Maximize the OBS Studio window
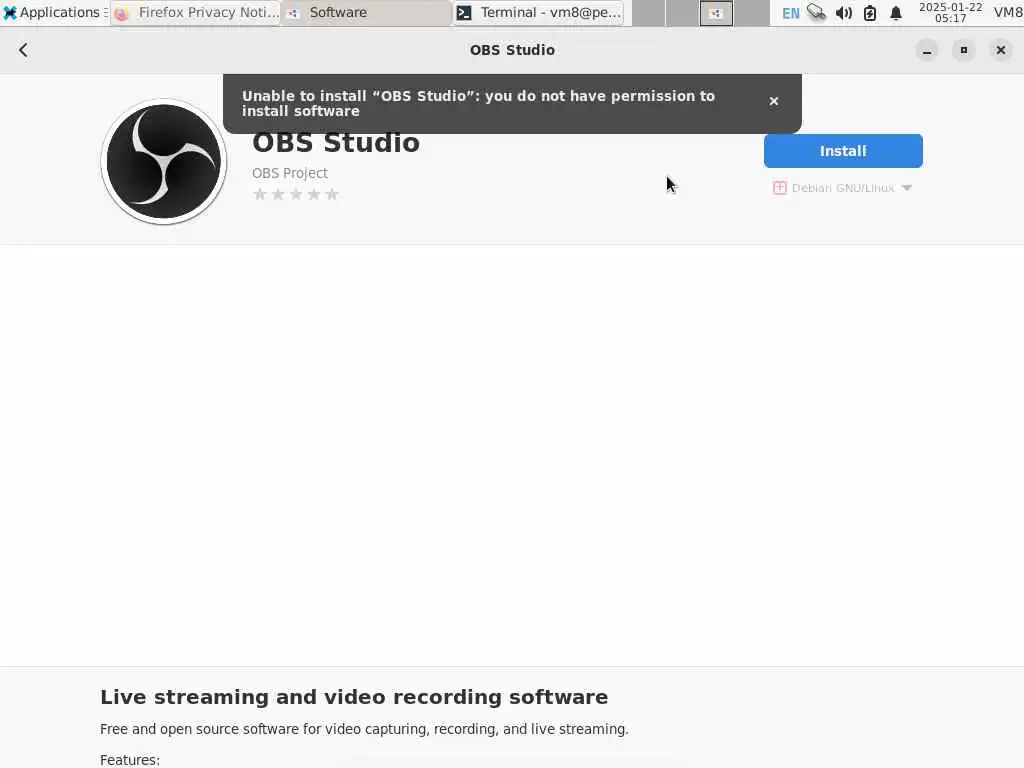Screen dimensions: 1024x768 963,50
